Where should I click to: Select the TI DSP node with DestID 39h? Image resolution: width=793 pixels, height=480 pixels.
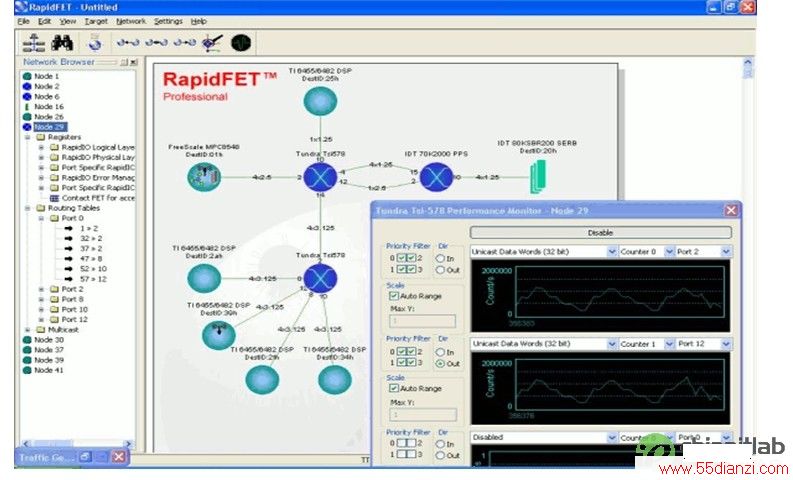pos(218,334)
